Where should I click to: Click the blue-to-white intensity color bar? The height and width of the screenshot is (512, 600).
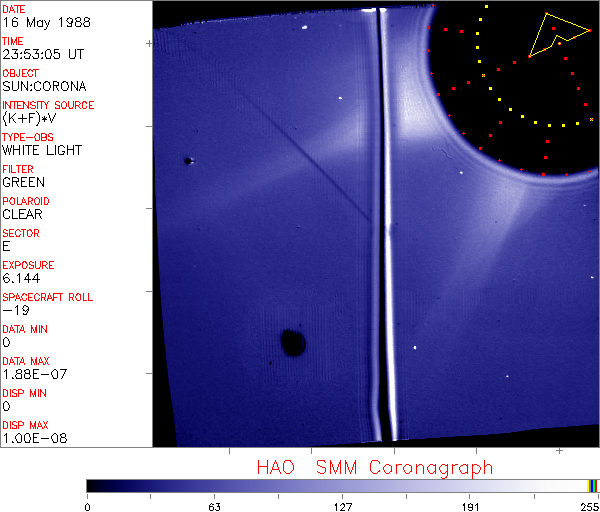tap(342, 486)
